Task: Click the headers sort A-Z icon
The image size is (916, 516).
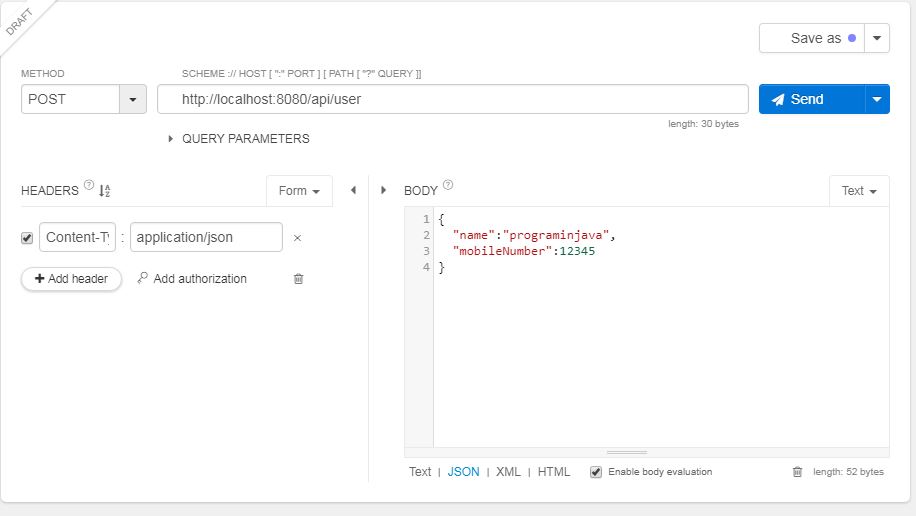Action: (105, 190)
